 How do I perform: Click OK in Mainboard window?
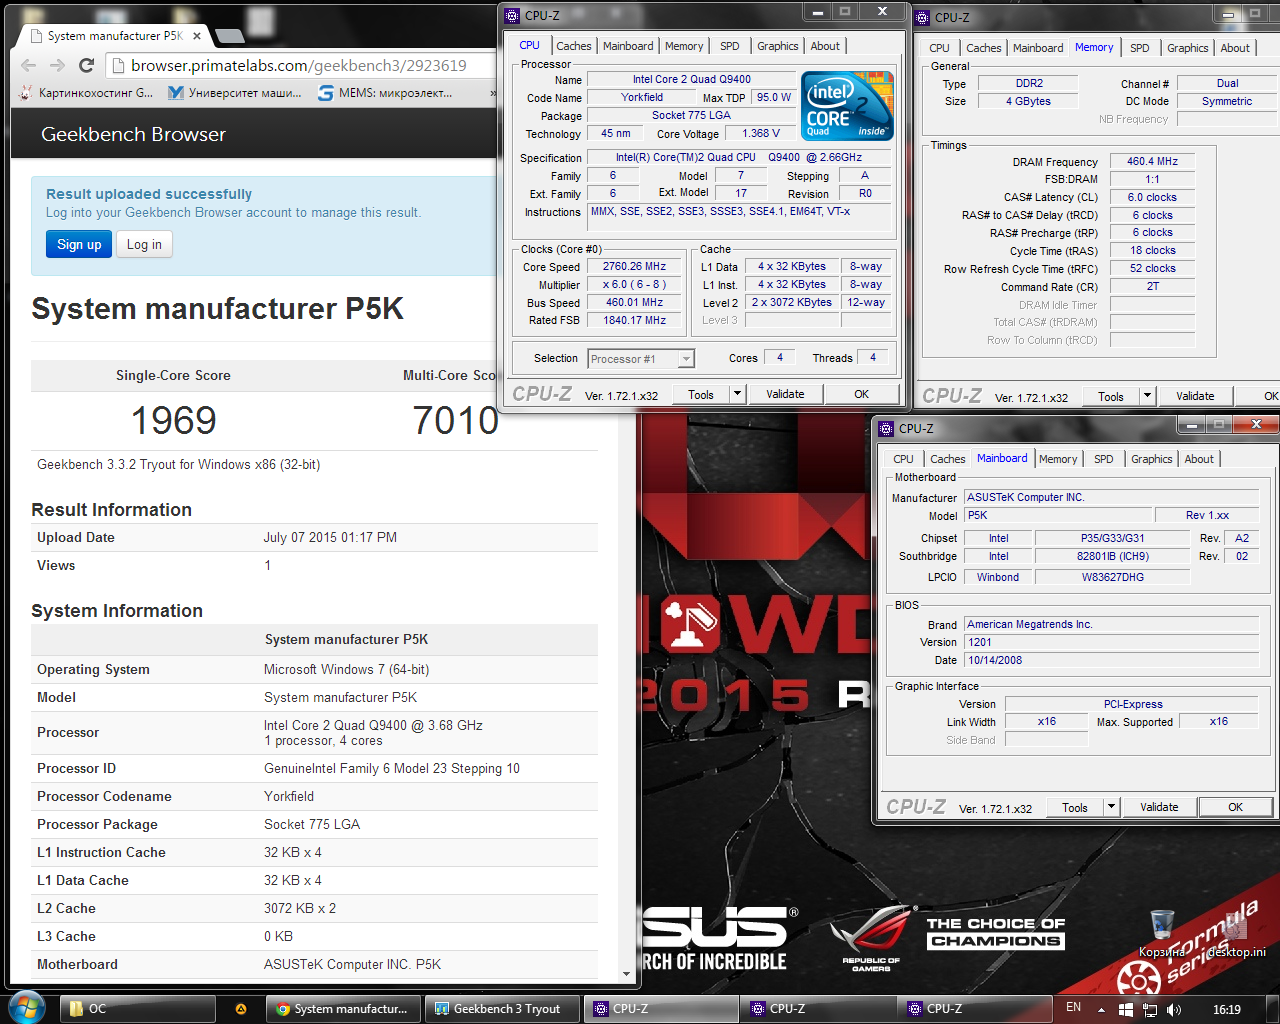[x=1236, y=807]
